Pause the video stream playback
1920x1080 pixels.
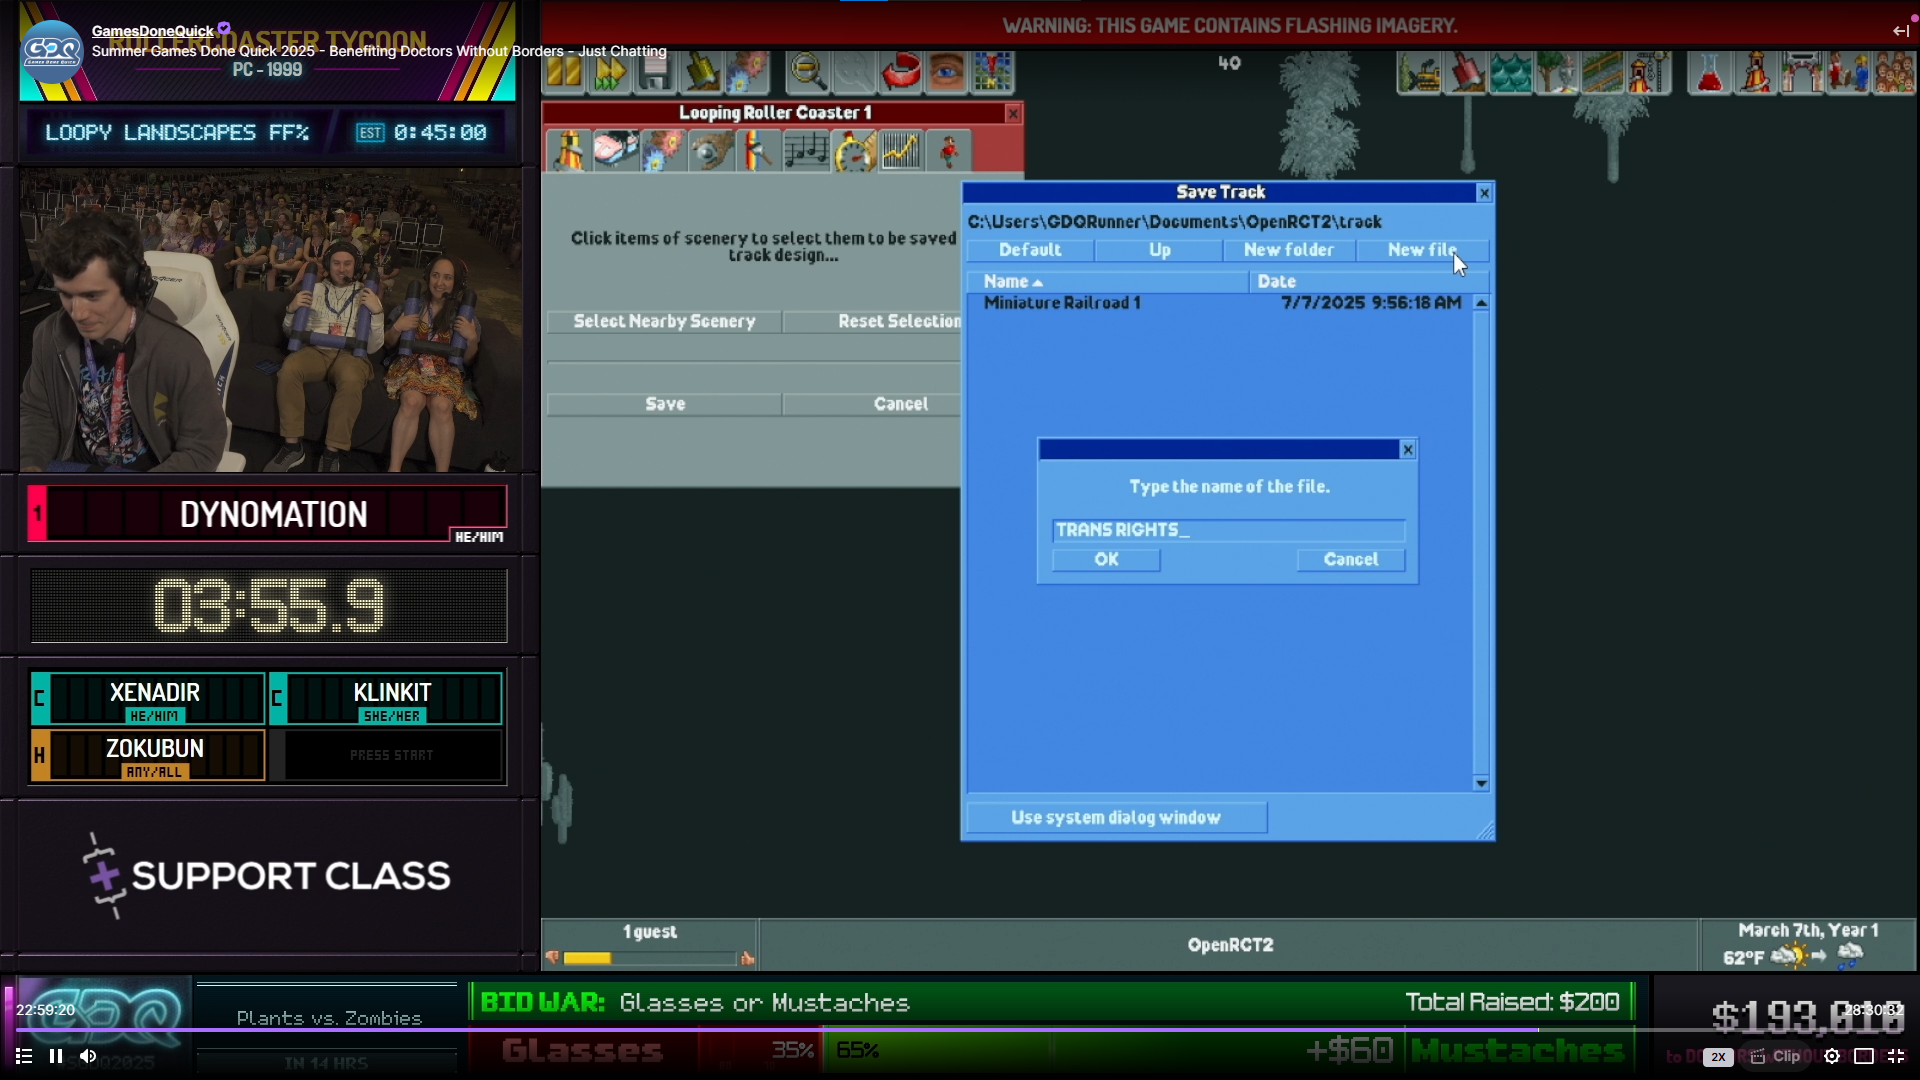(56, 1056)
